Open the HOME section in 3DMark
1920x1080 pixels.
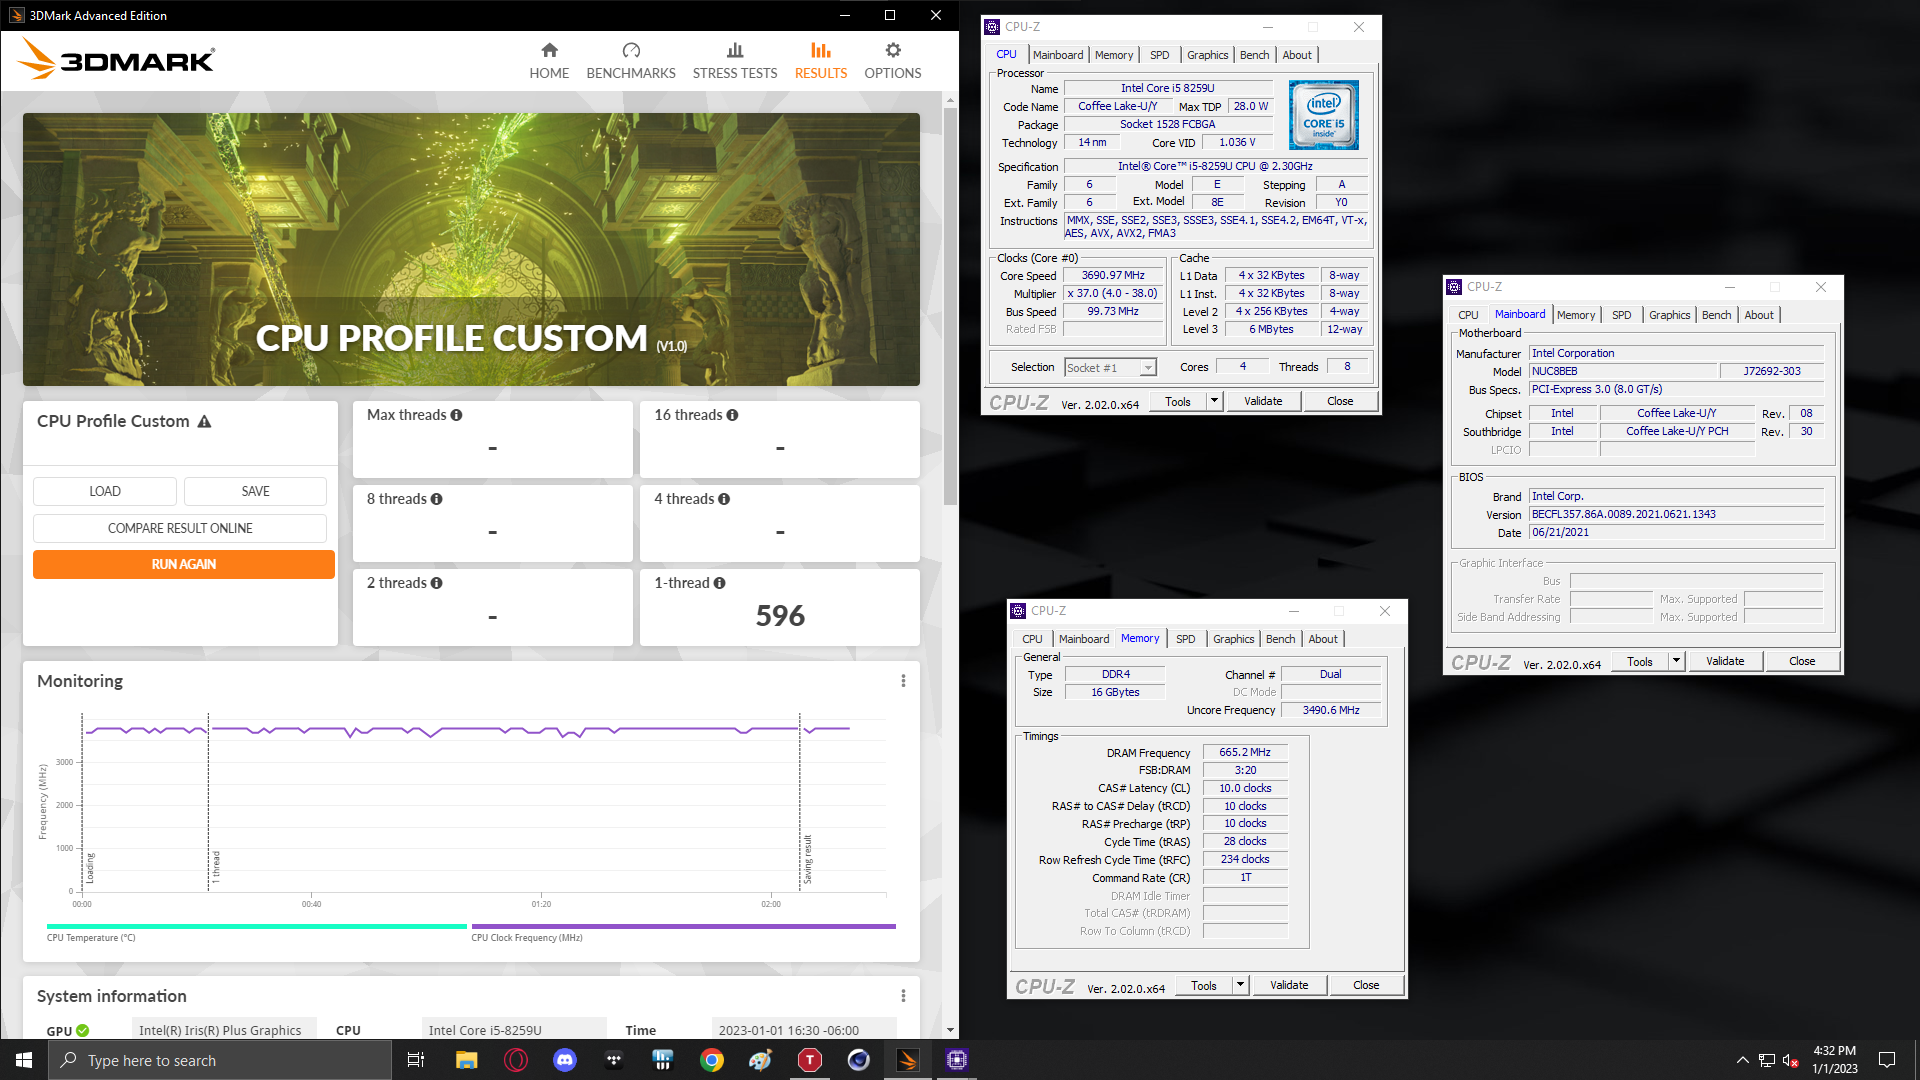549,61
